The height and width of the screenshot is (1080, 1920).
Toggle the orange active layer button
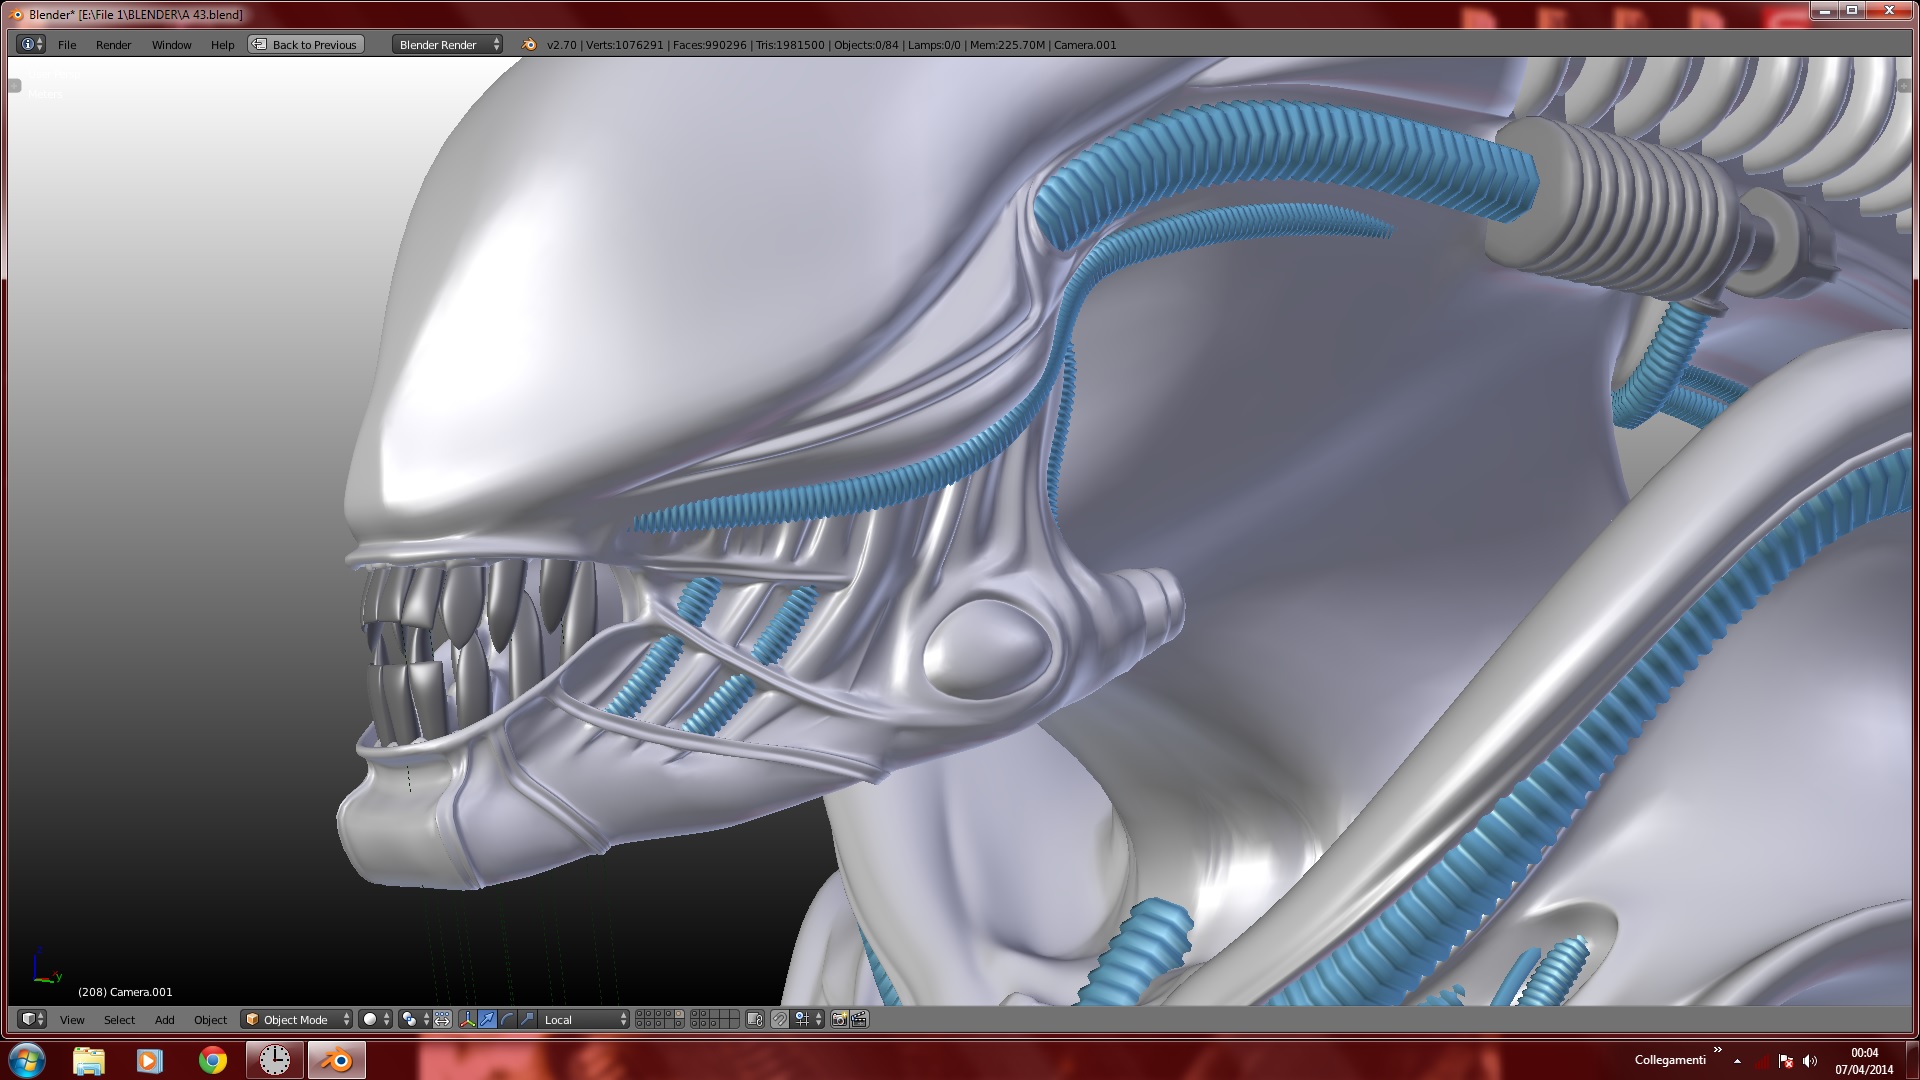coord(679,1014)
